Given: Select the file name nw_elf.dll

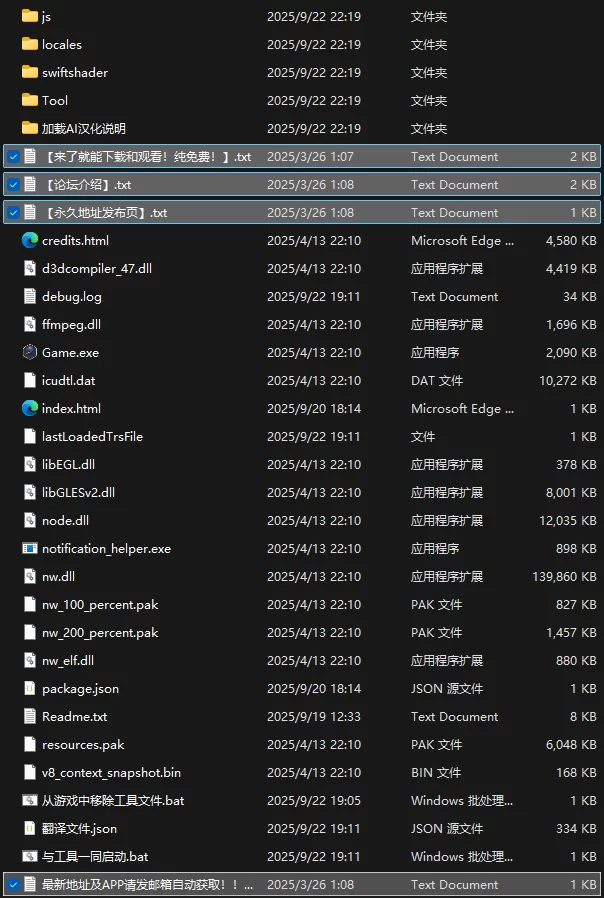Looking at the screenshot, I should (x=68, y=661).
